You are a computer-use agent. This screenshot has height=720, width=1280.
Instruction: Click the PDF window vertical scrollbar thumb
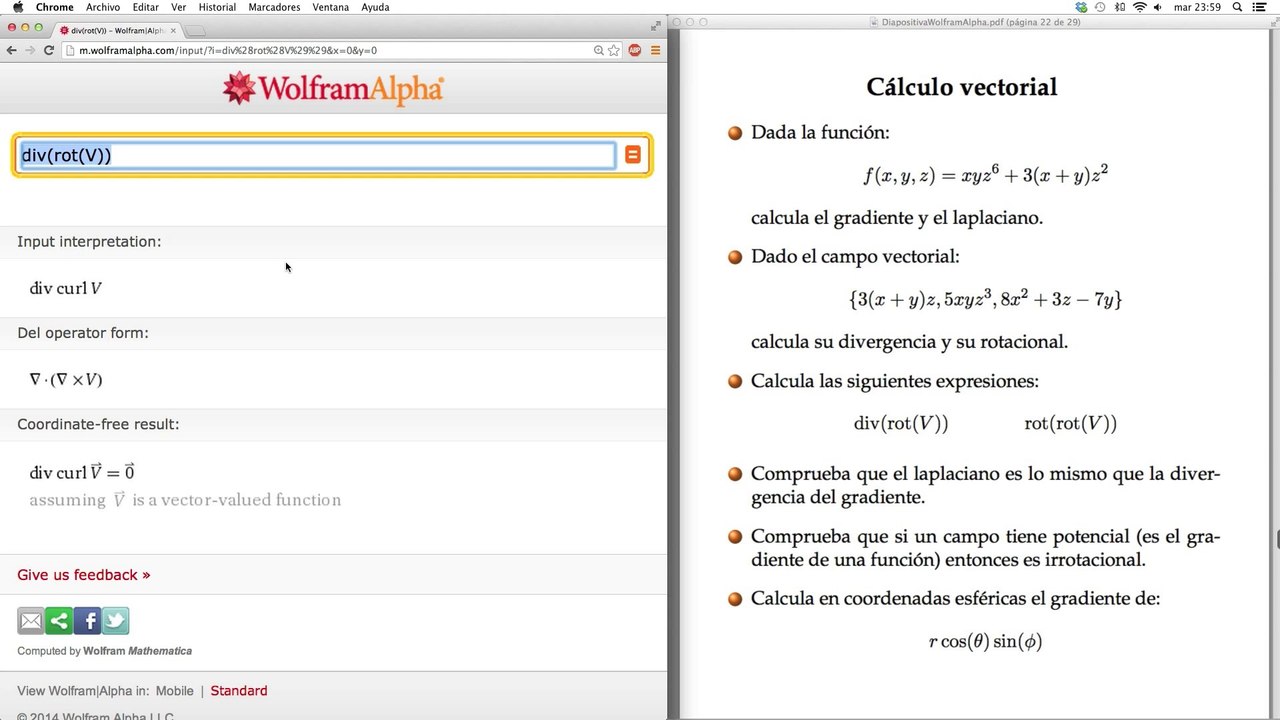point(1277,539)
